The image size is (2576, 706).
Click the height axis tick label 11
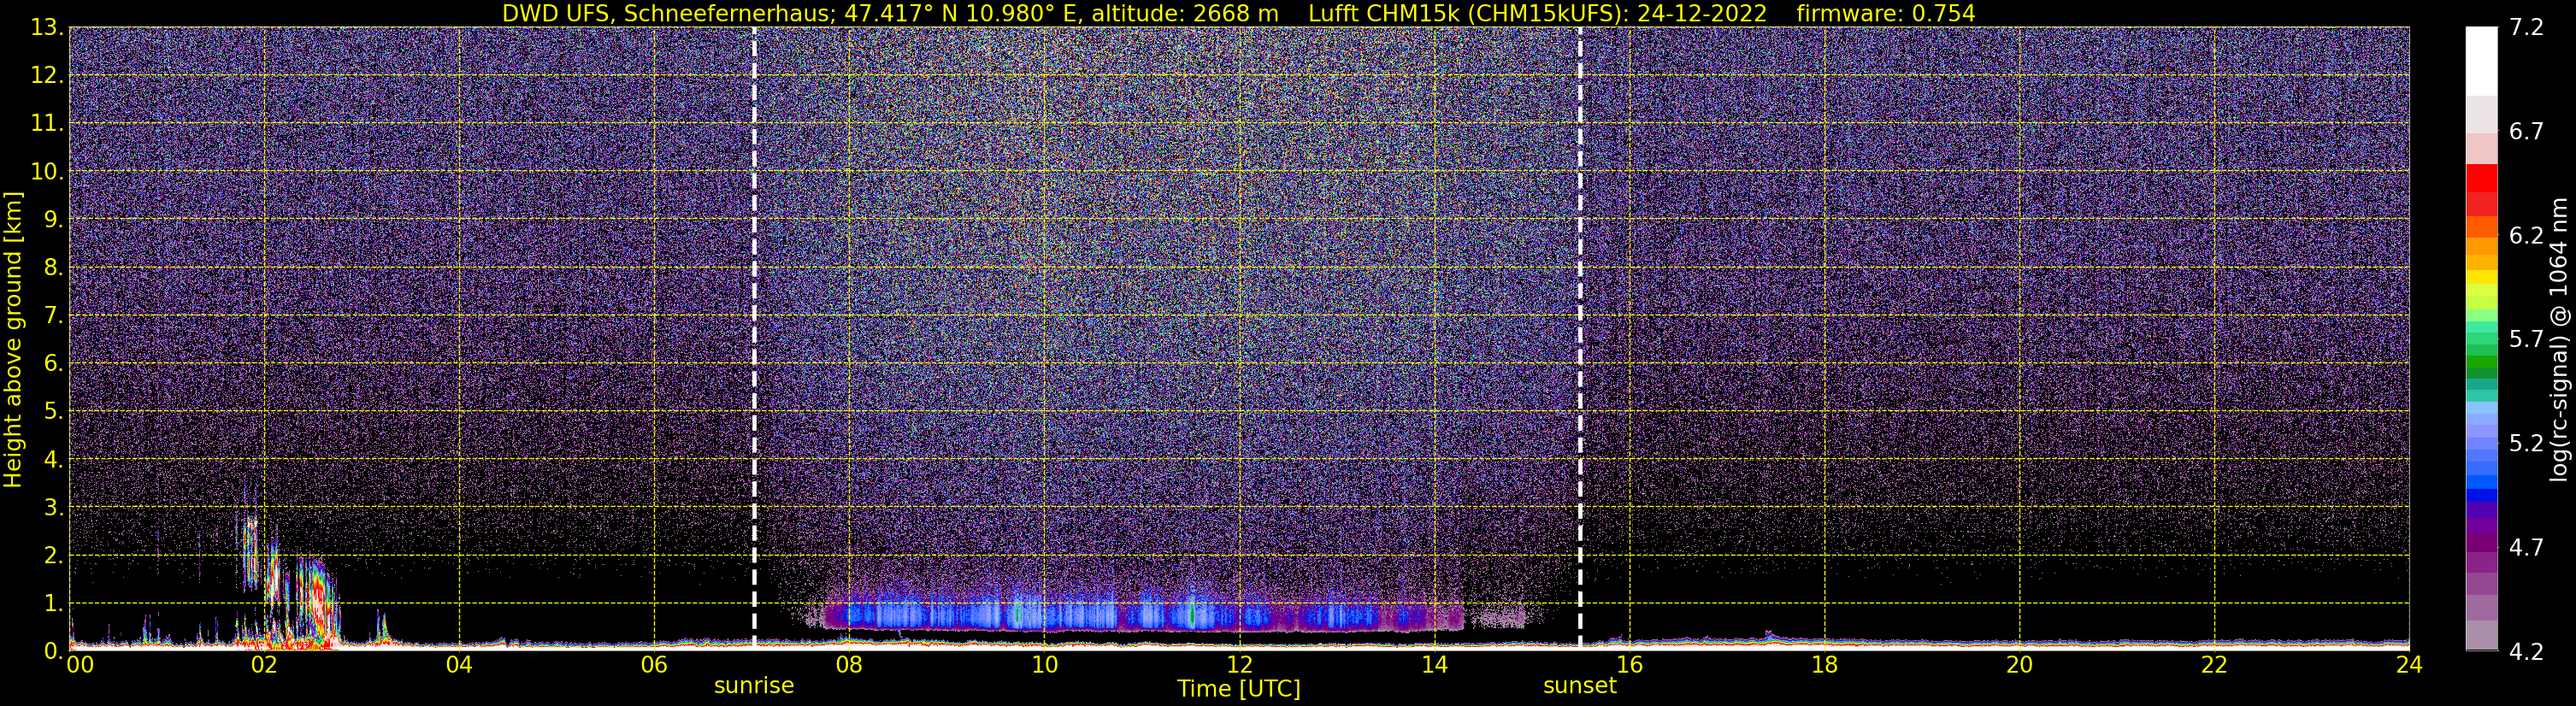[x=46, y=124]
